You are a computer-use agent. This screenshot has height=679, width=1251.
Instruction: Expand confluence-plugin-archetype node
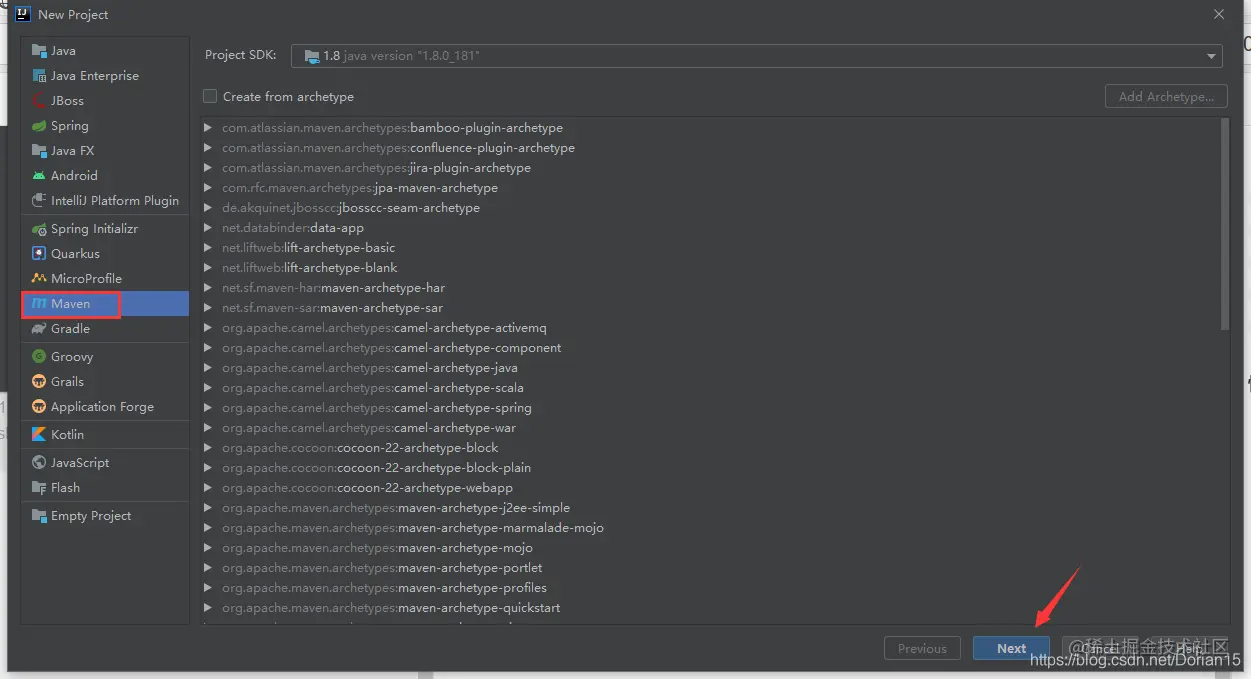tap(208, 148)
